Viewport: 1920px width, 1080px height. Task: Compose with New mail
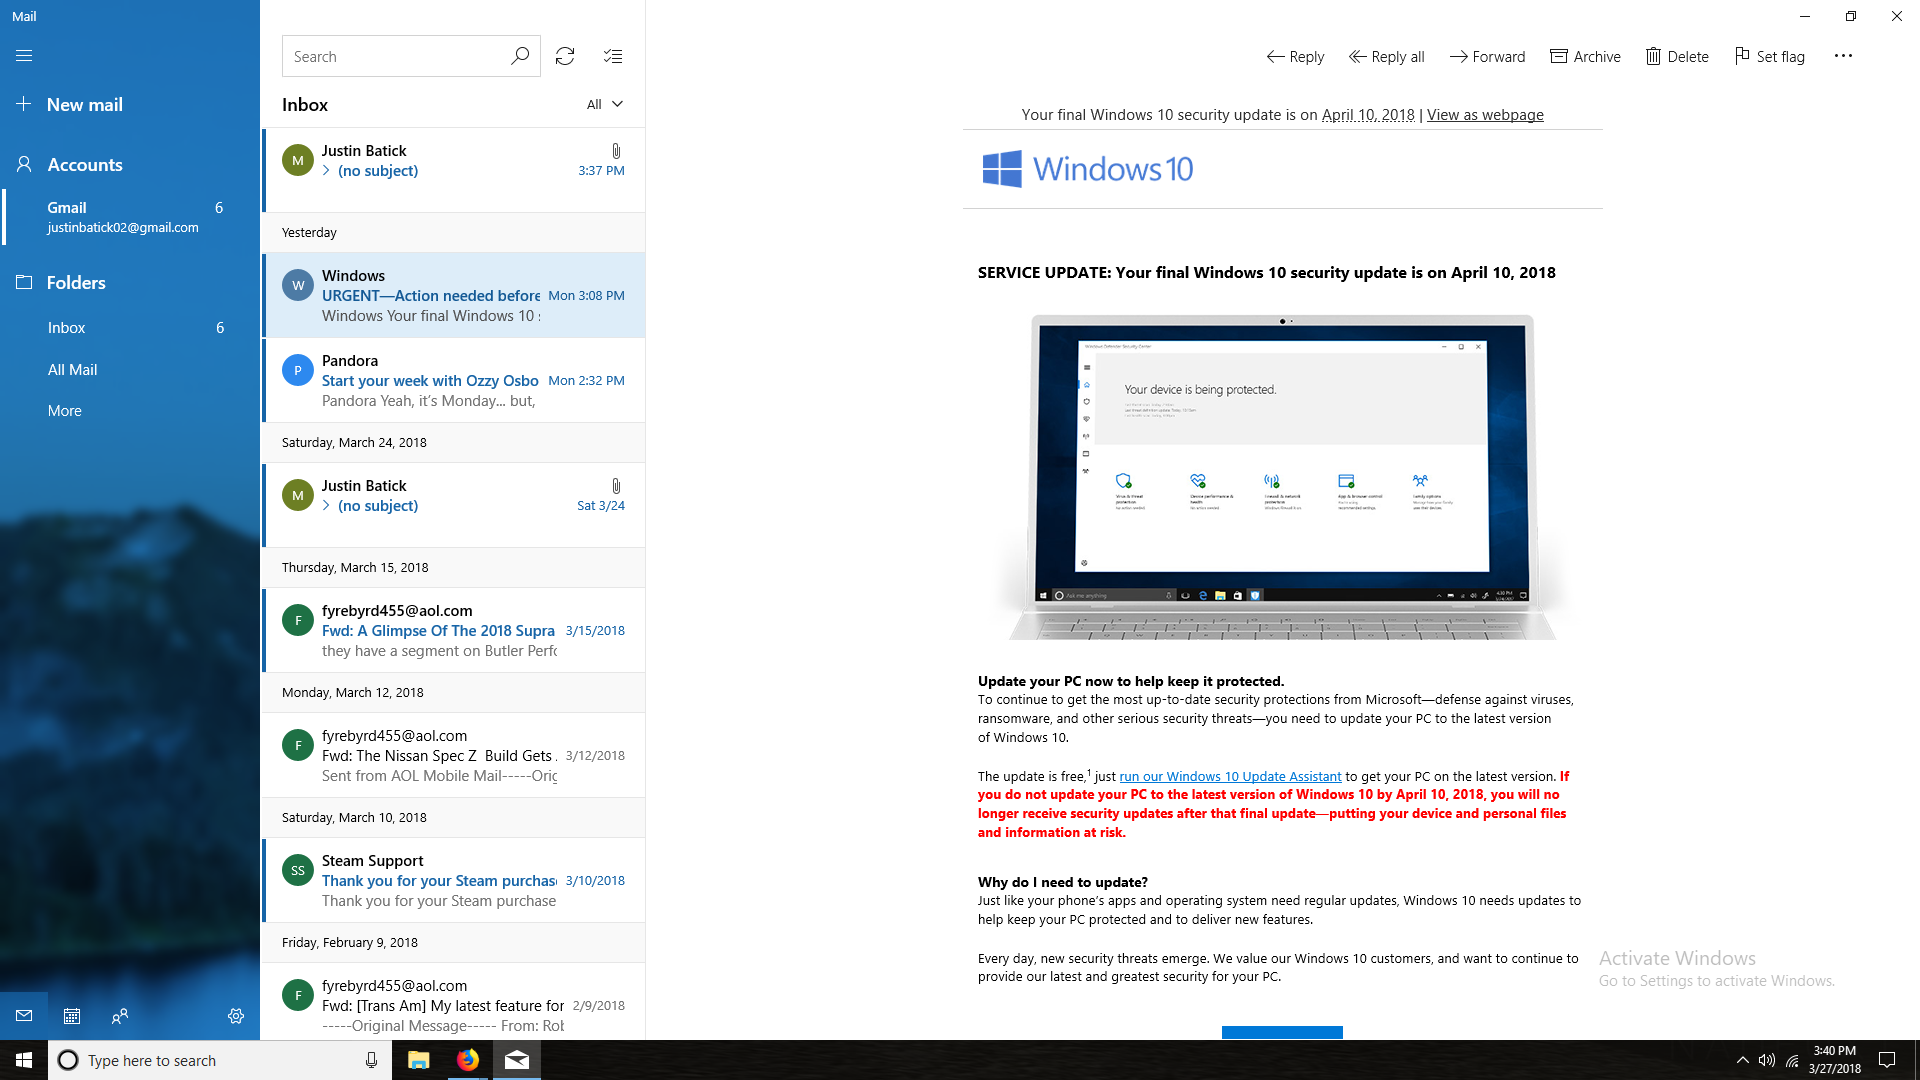coord(130,104)
